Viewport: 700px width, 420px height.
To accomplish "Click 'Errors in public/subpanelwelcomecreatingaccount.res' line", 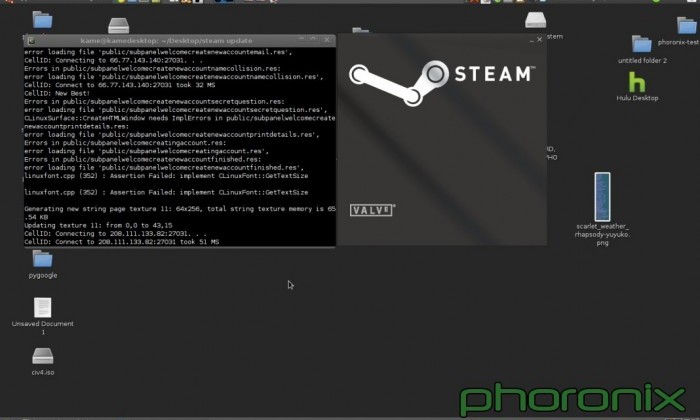I will tap(125, 143).
